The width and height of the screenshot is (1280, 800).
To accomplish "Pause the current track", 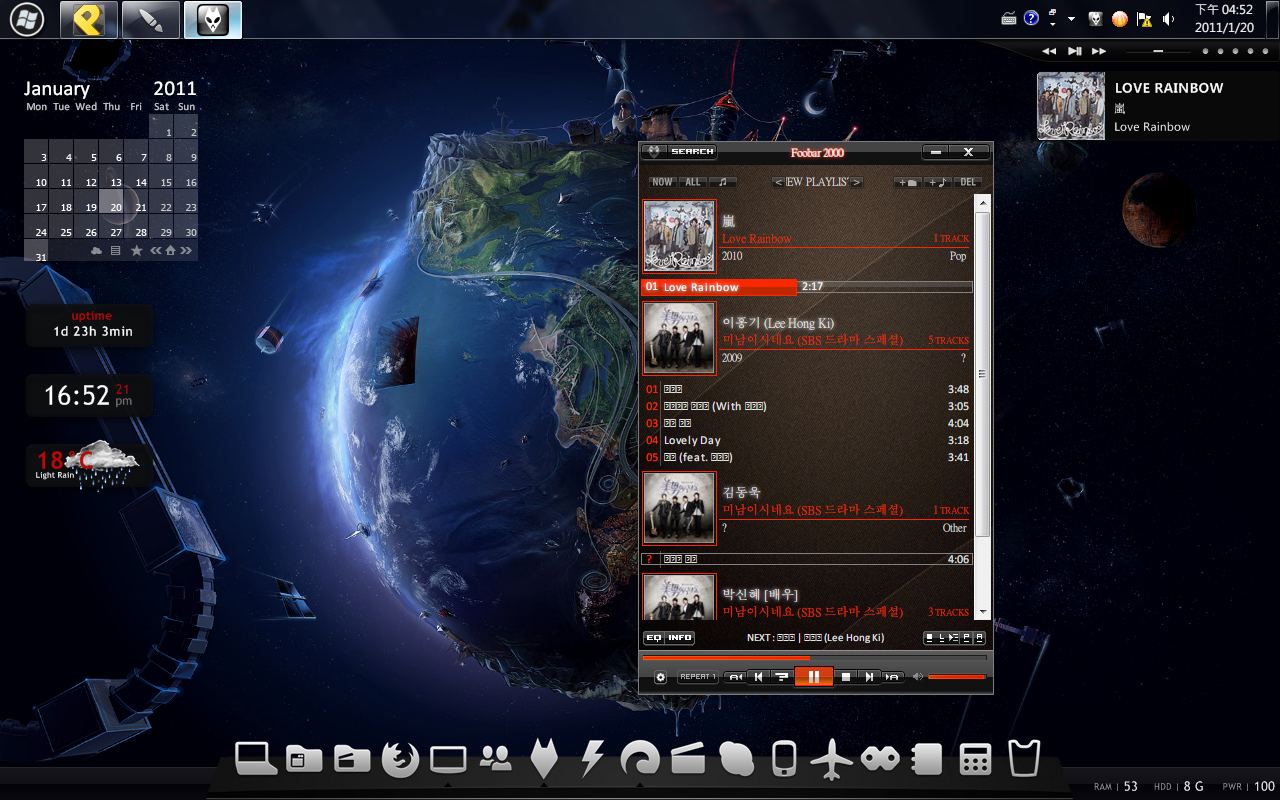I will (x=814, y=677).
